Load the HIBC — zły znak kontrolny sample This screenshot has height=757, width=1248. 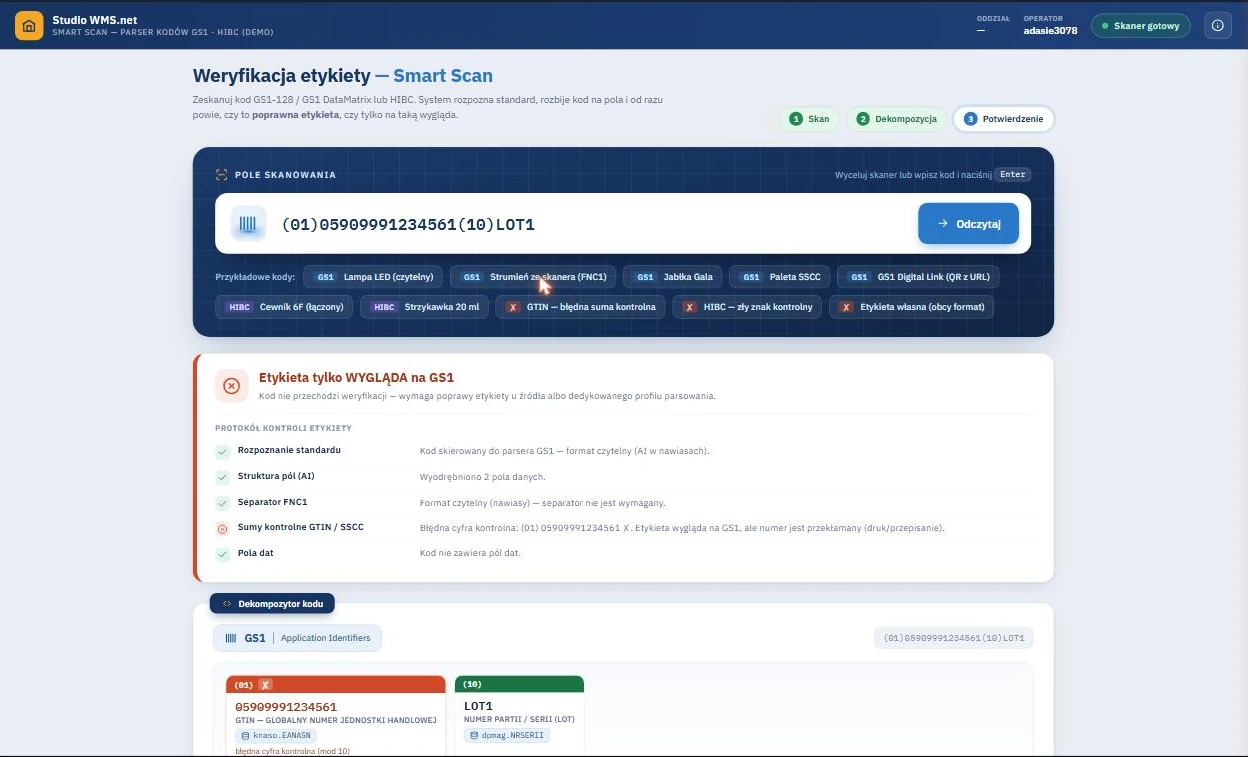click(x=747, y=307)
